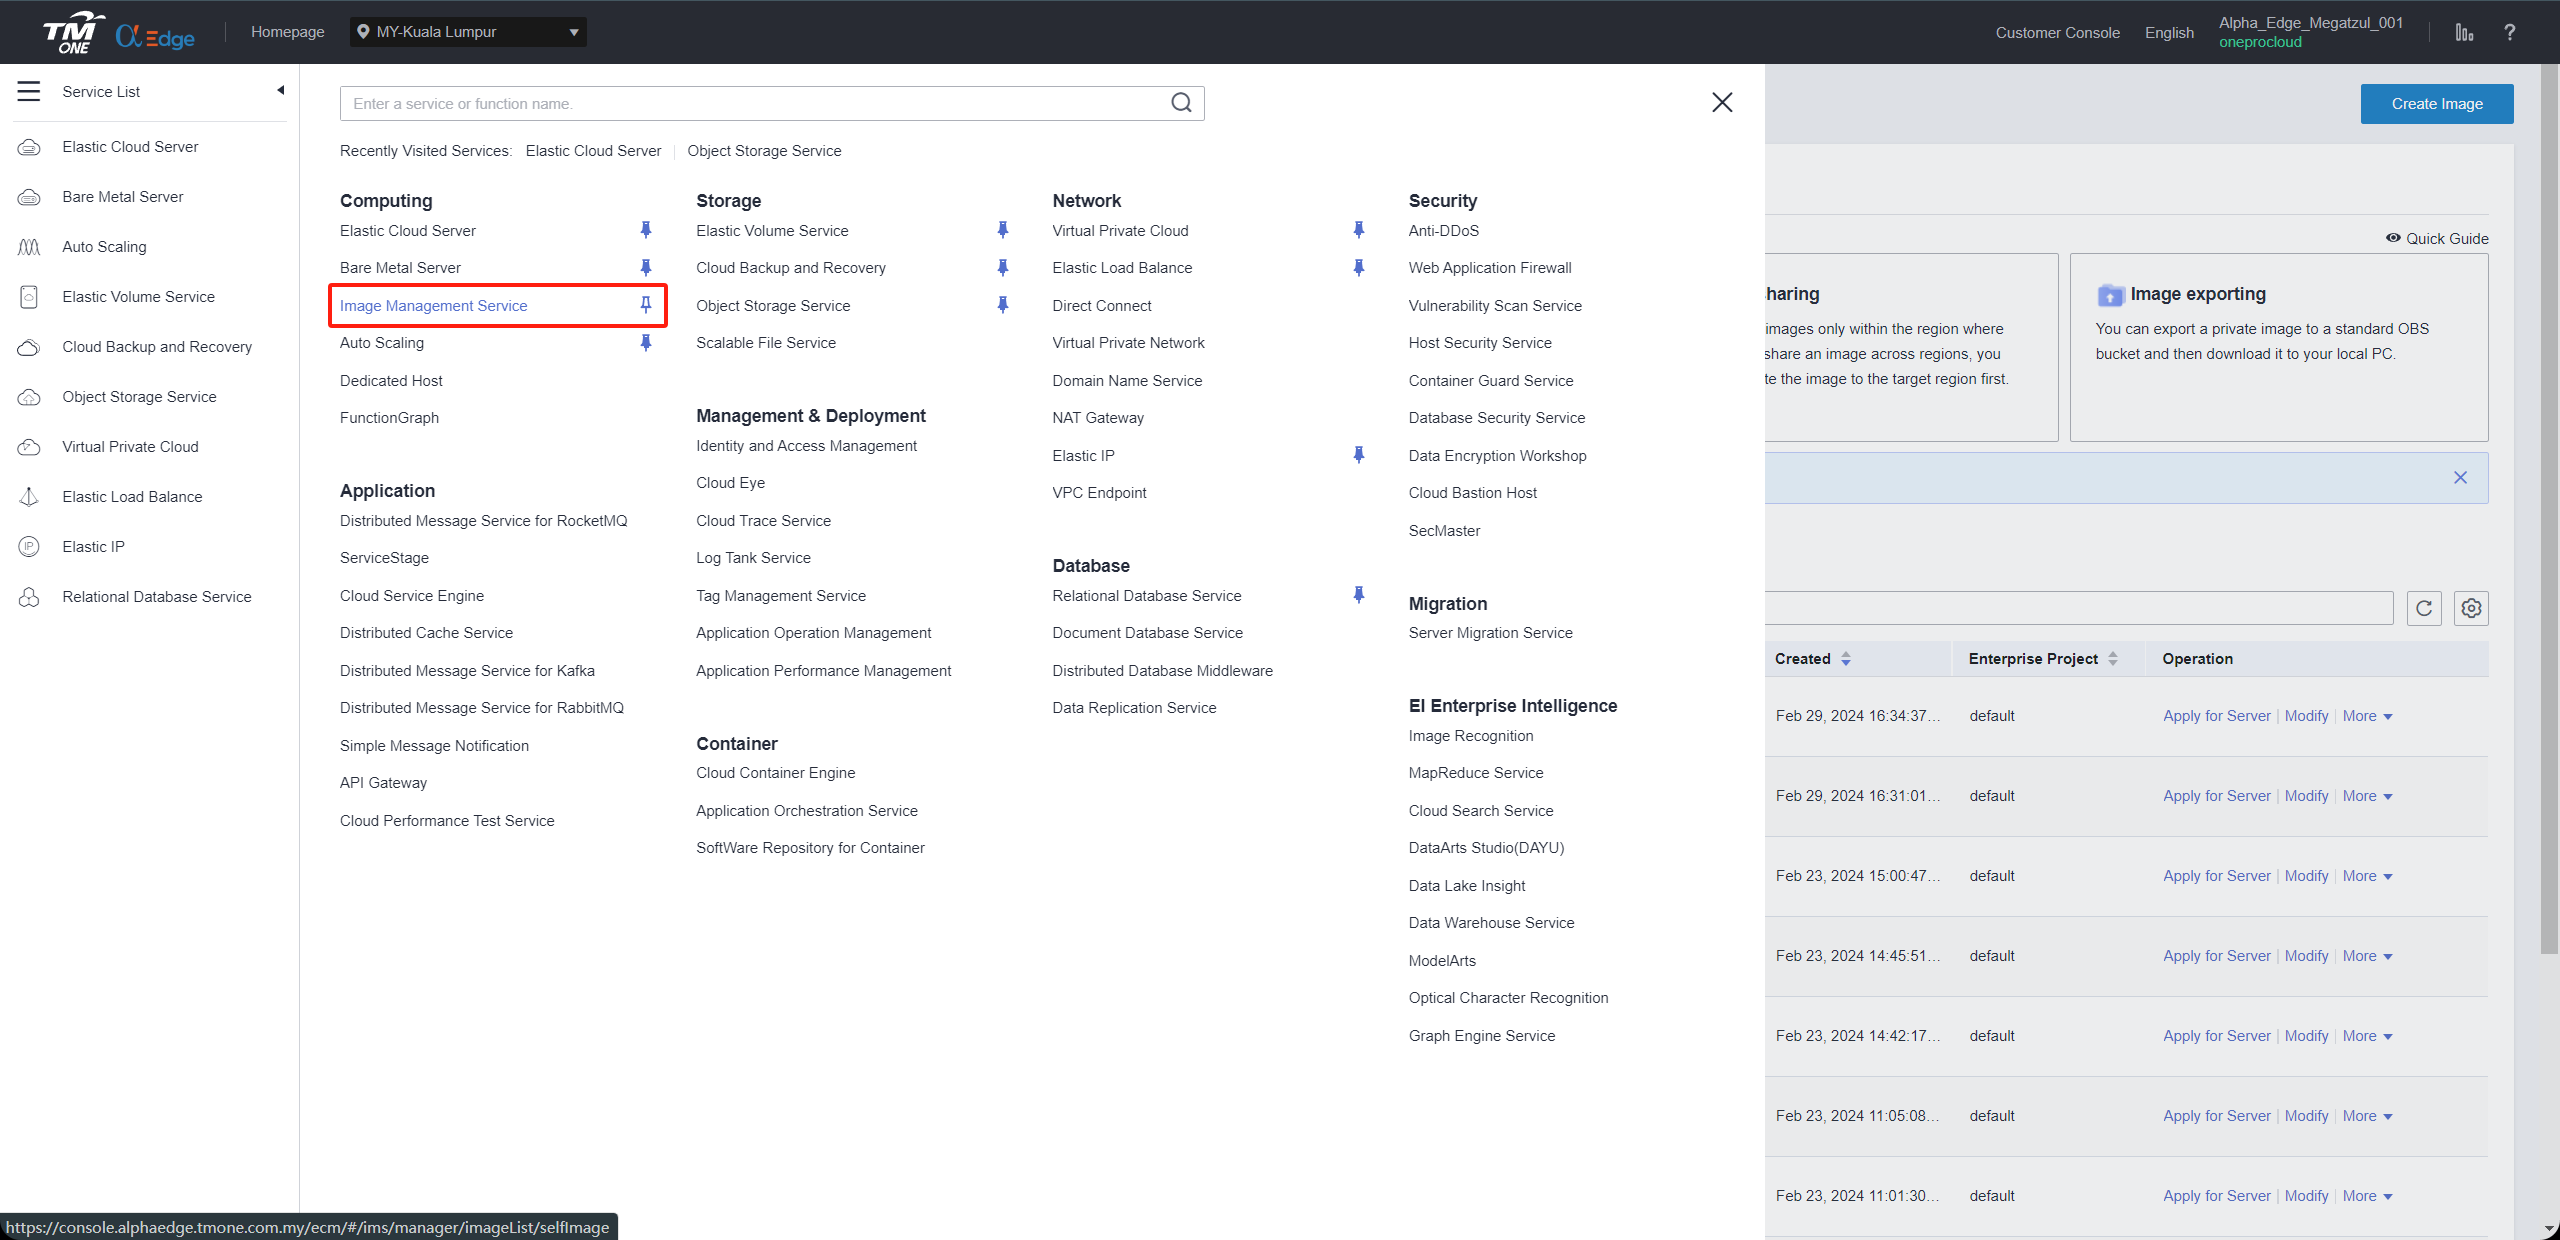Open Relational Database Service sidebar item
Screen dimensions: 2560x1240
(x=157, y=596)
